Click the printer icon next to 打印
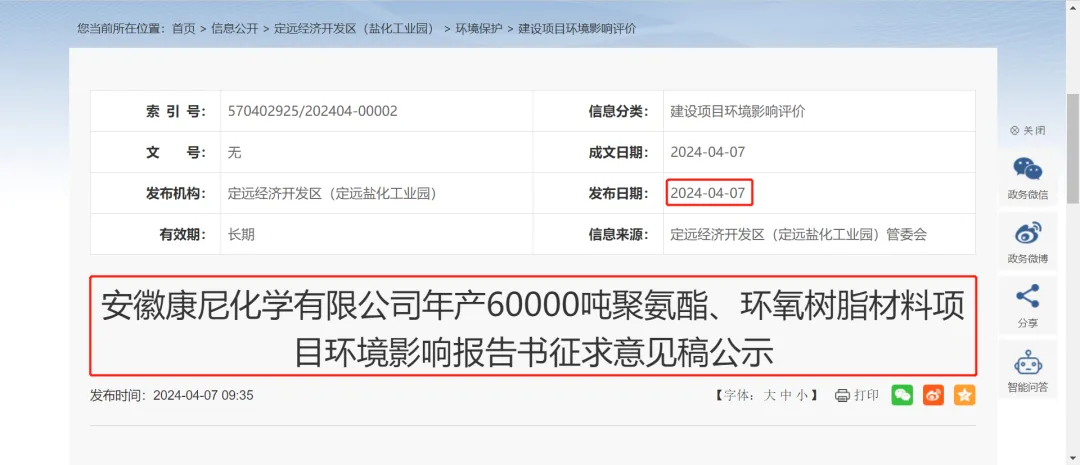 coord(842,395)
